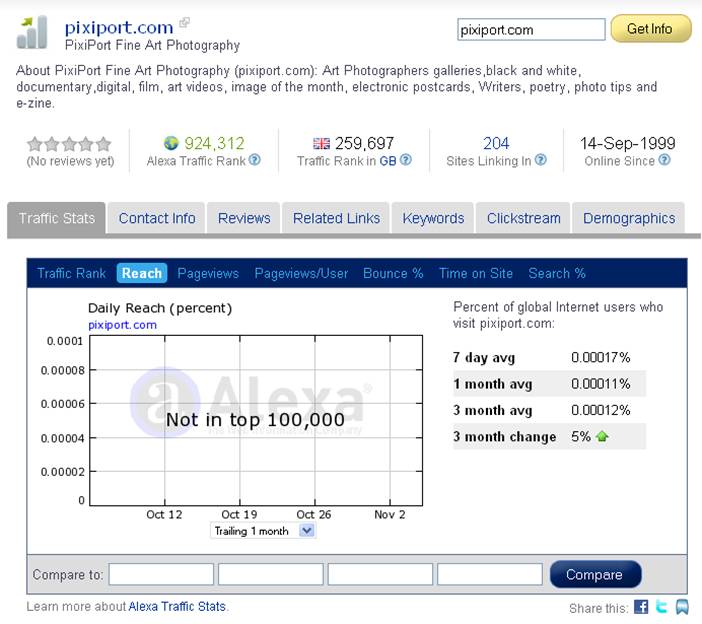Focus the third Compare to field
Viewport: 702px width, 624px height.
(380, 574)
